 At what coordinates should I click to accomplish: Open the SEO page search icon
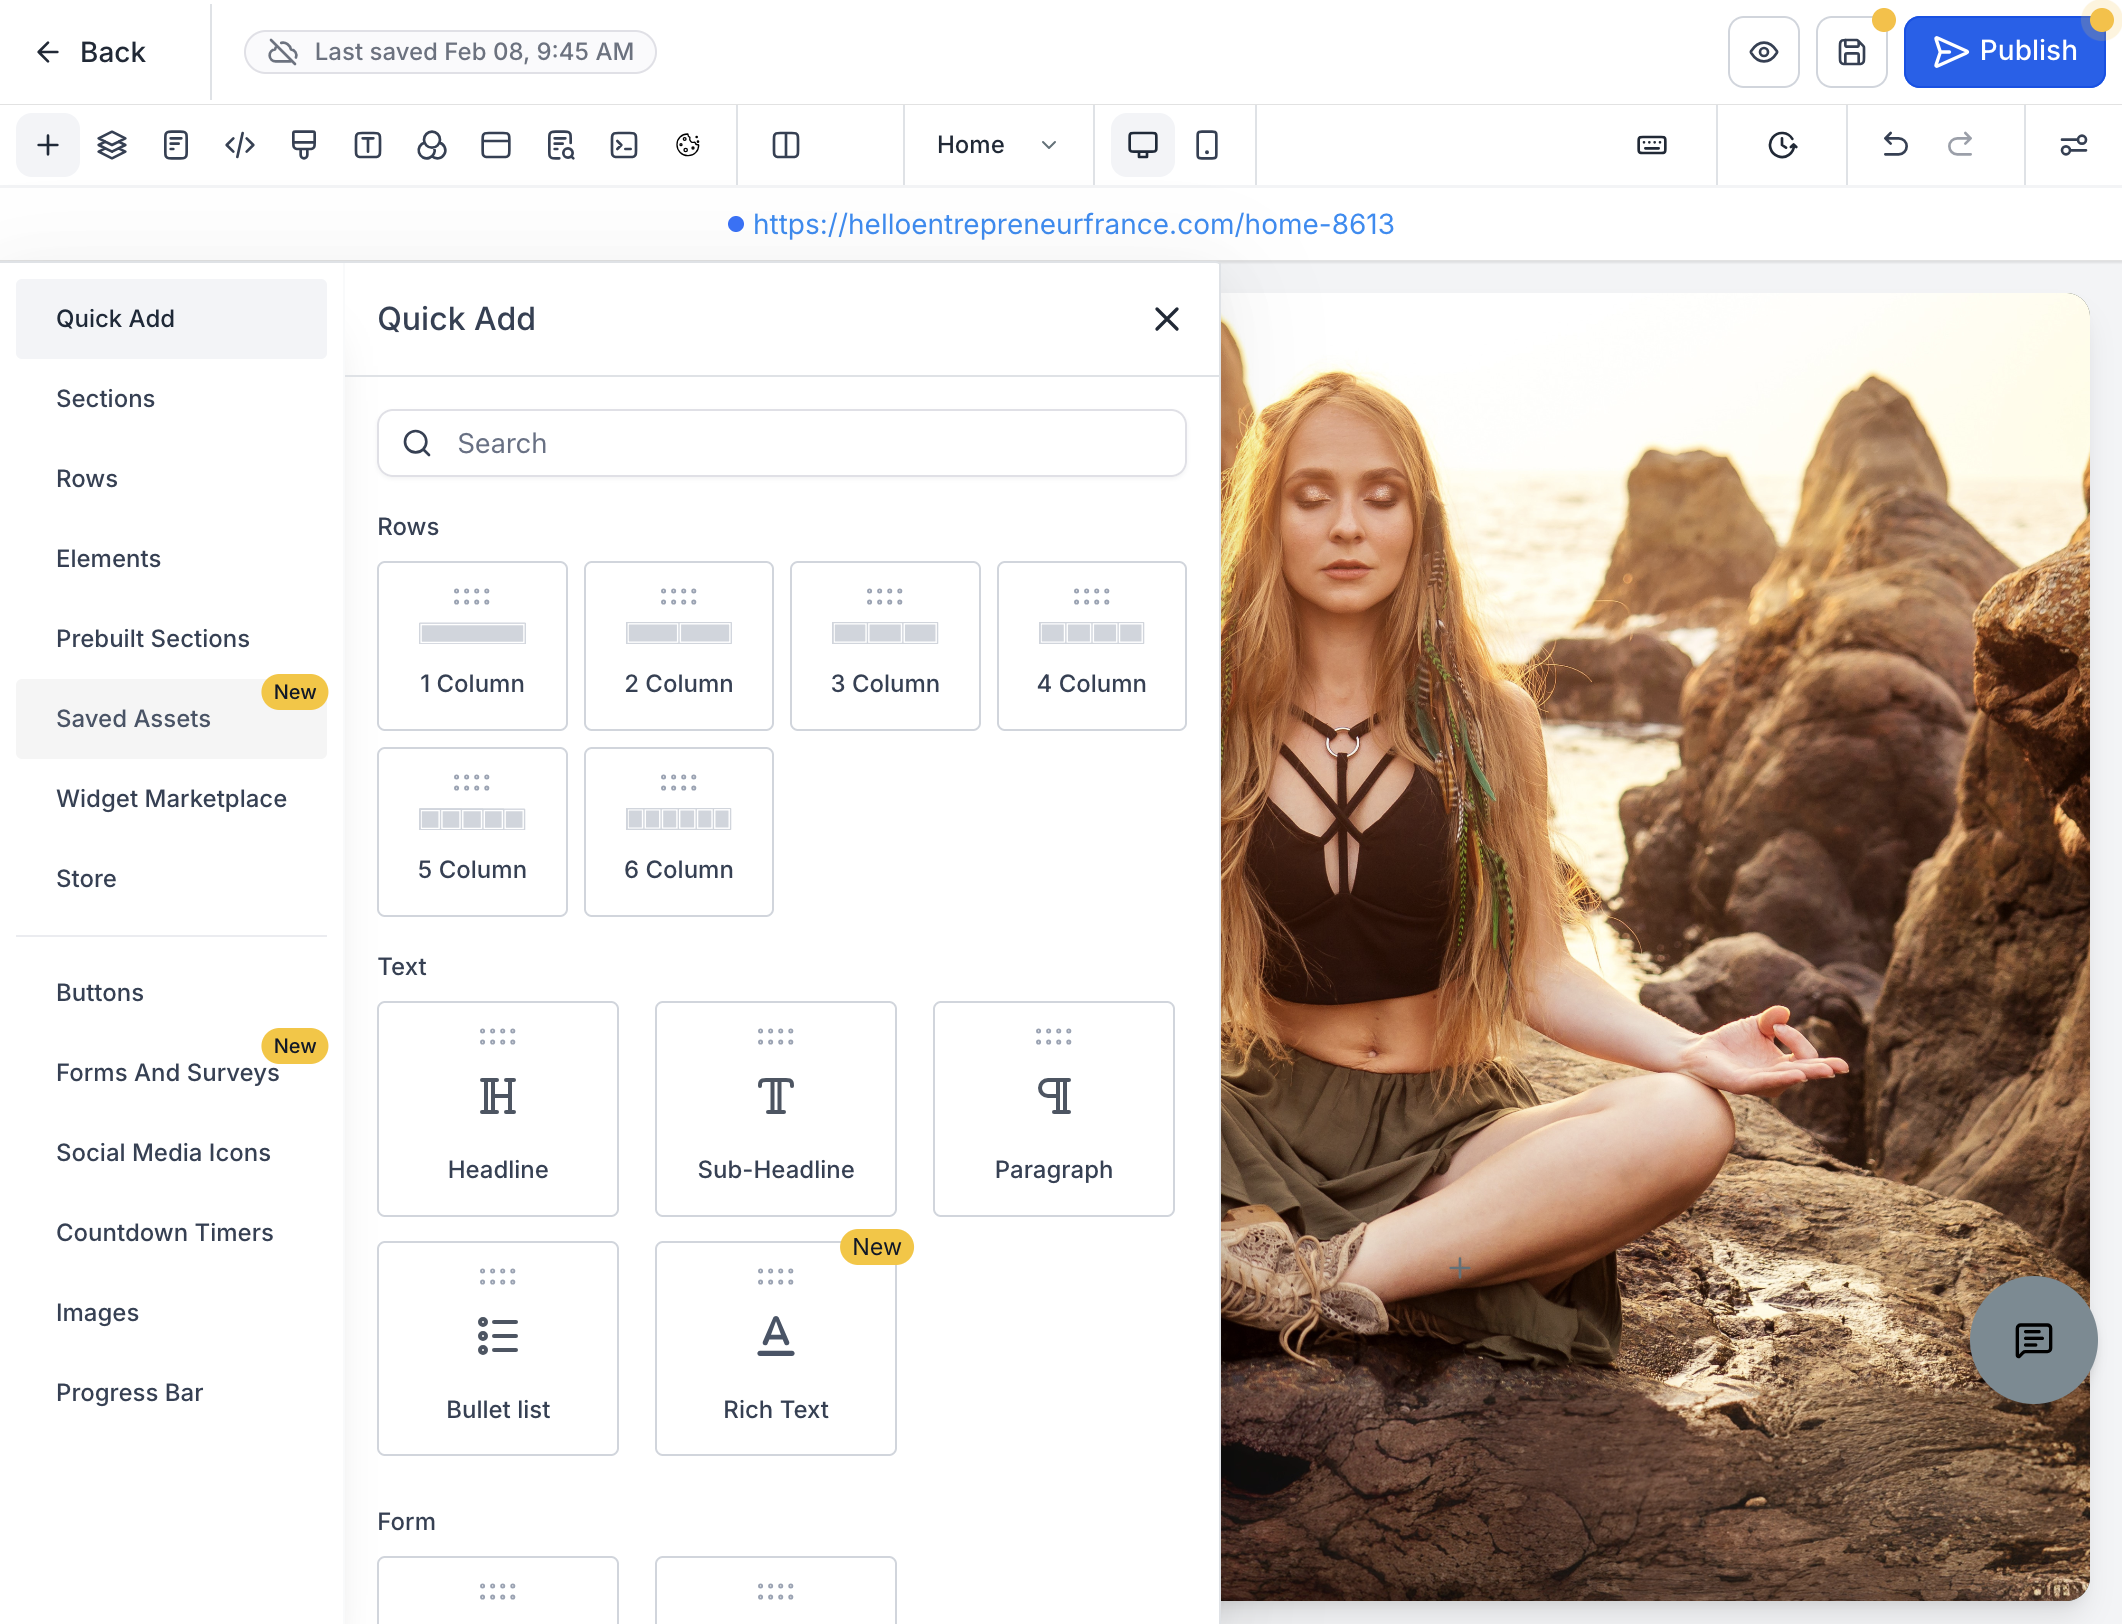tap(561, 145)
